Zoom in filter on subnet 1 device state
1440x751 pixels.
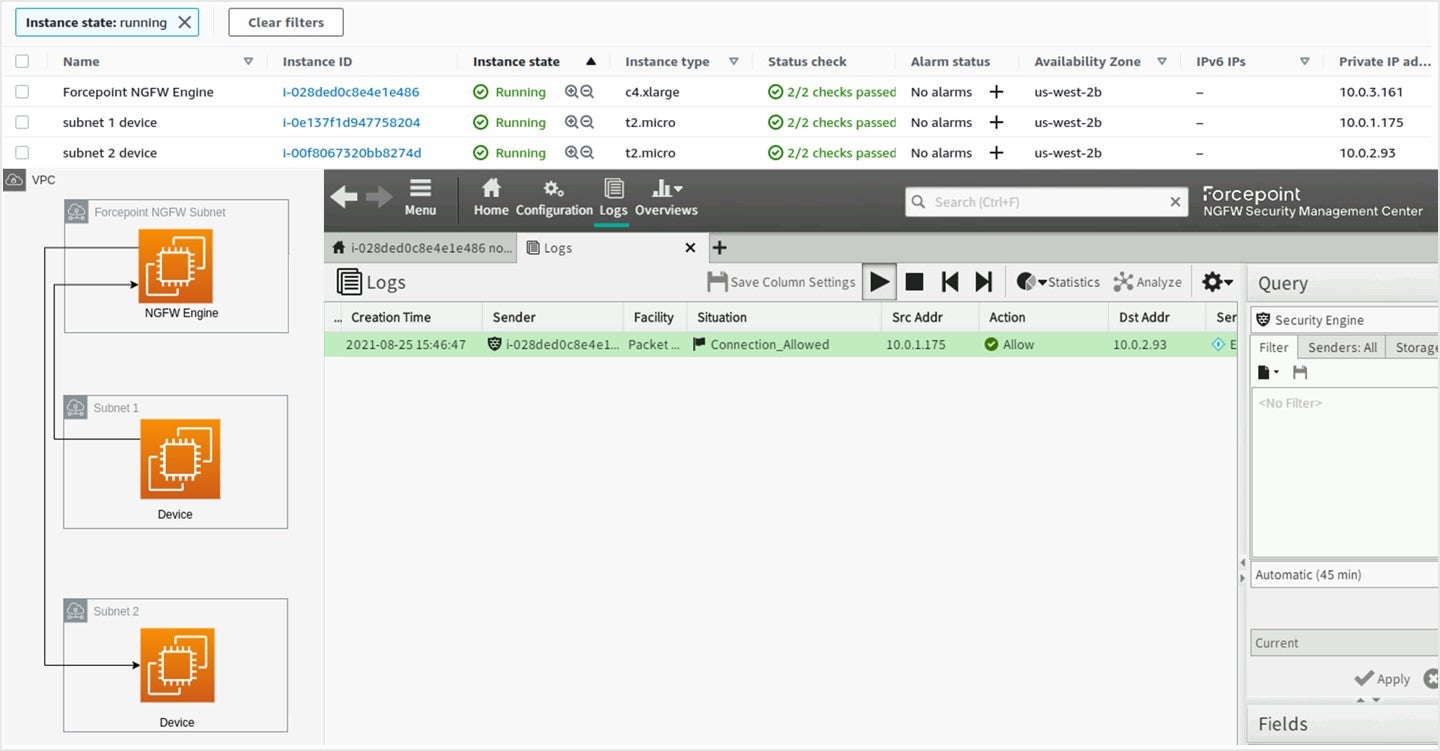pyautogui.click(x=571, y=122)
